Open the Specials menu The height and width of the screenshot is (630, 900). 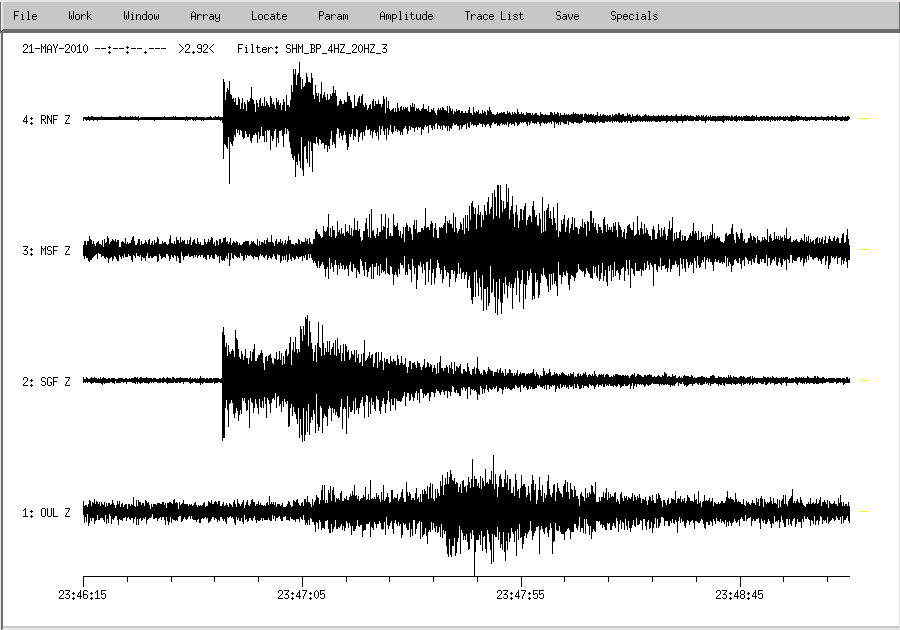pos(634,16)
